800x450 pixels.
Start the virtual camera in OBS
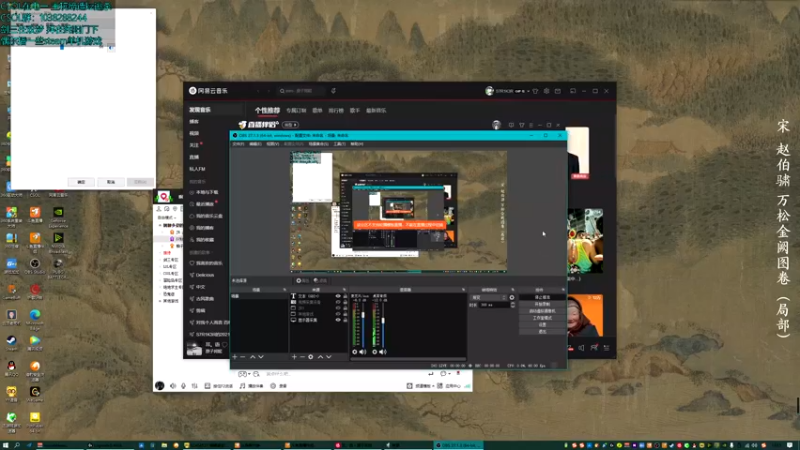click(x=542, y=311)
